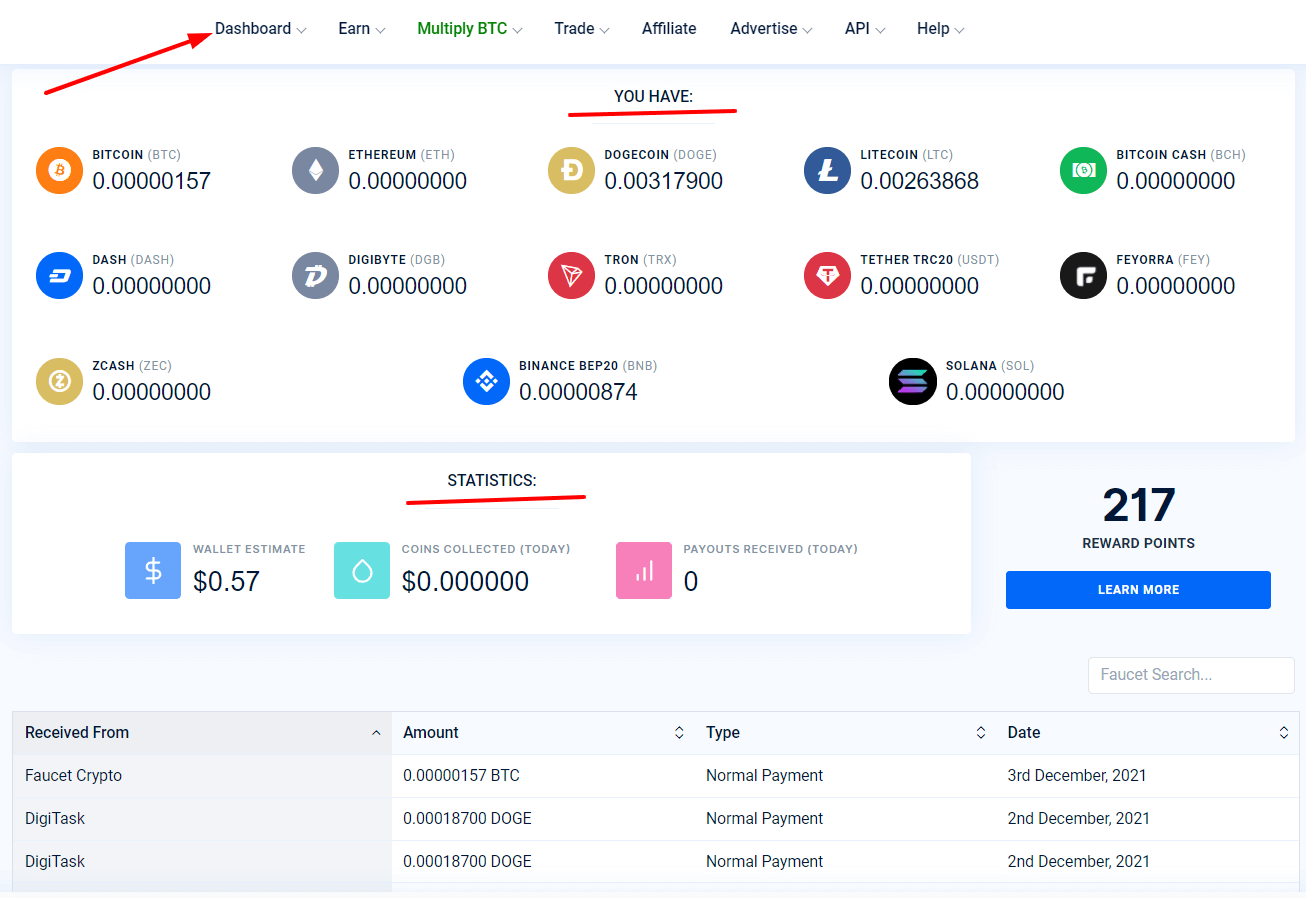Image resolution: width=1306 pixels, height=898 pixels.
Task: Click the Ethereum coin icon
Action: click(315, 170)
